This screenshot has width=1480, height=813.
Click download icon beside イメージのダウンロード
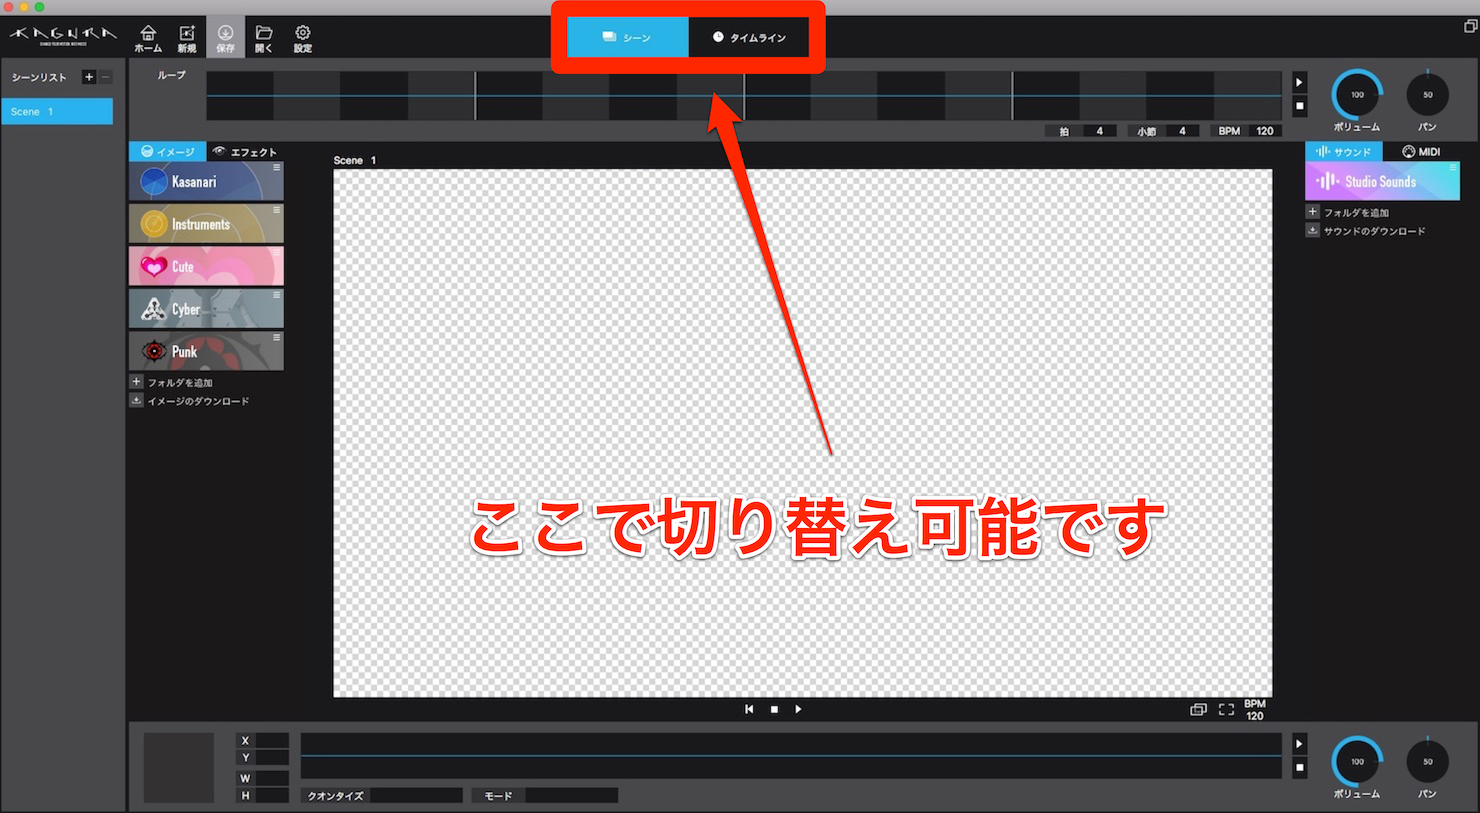click(137, 400)
